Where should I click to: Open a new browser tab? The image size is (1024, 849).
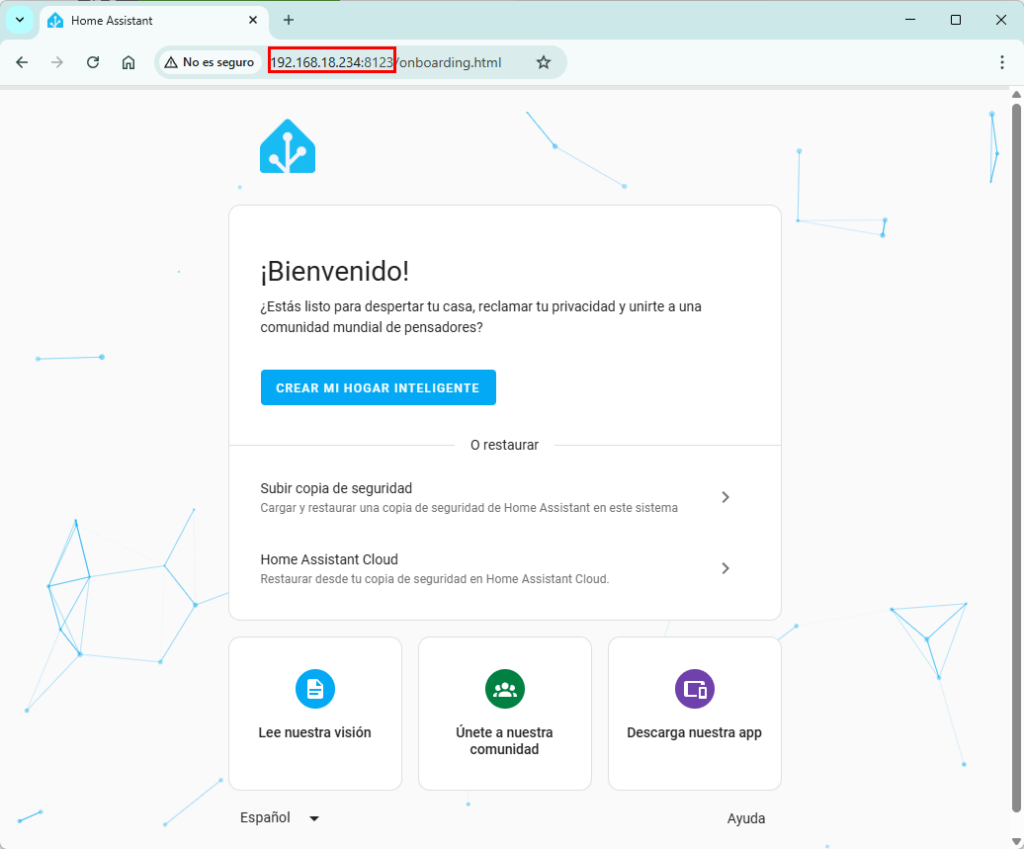[288, 20]
